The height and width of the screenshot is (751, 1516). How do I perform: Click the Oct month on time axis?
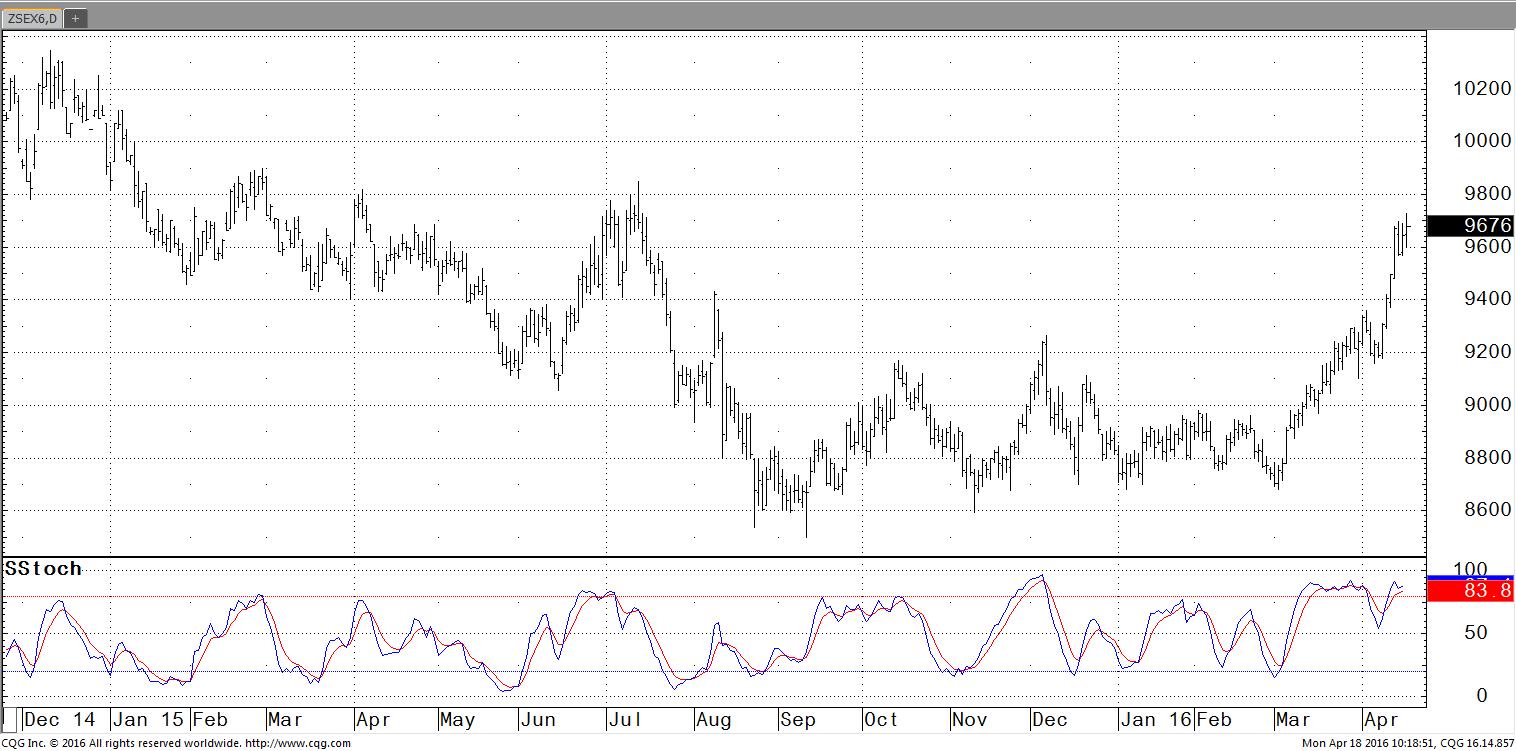[x=880, y=720]
